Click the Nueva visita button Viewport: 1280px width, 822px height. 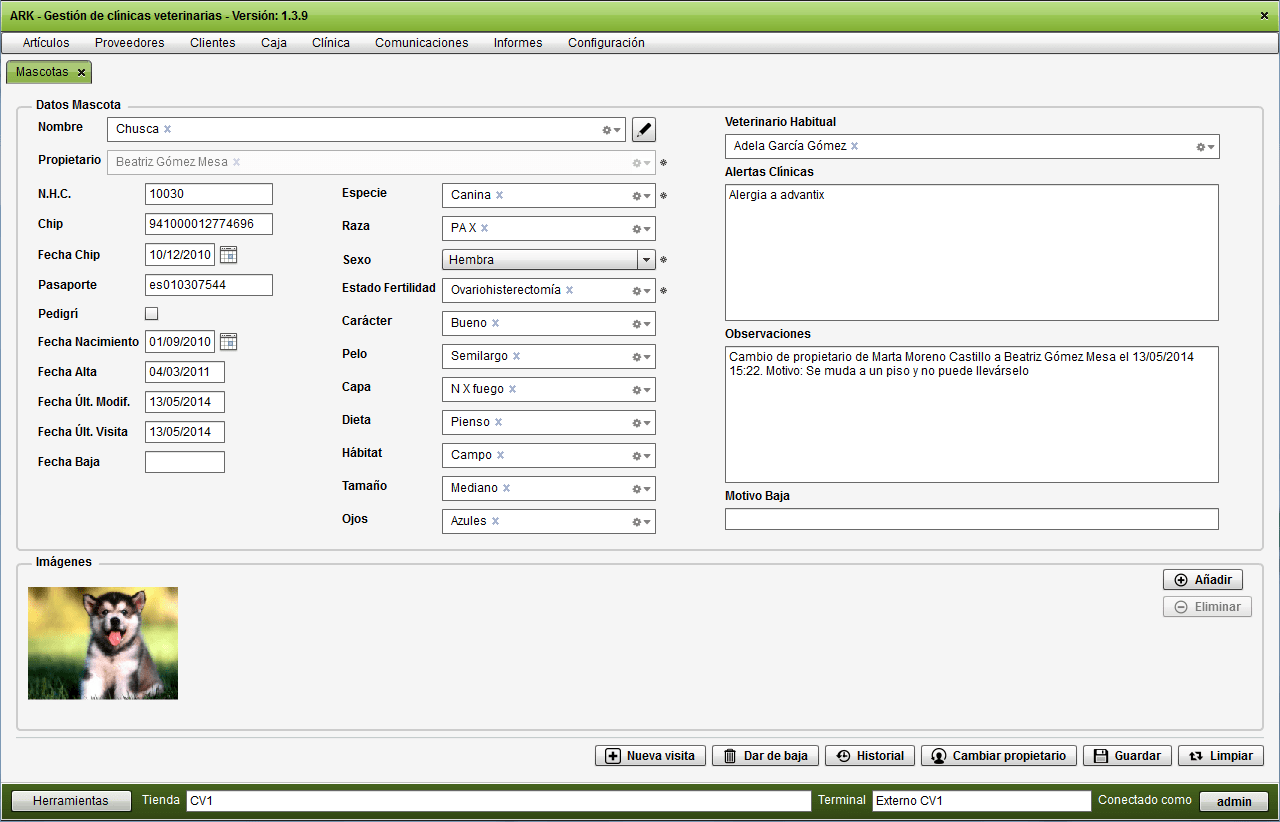[x=650, y=756]
